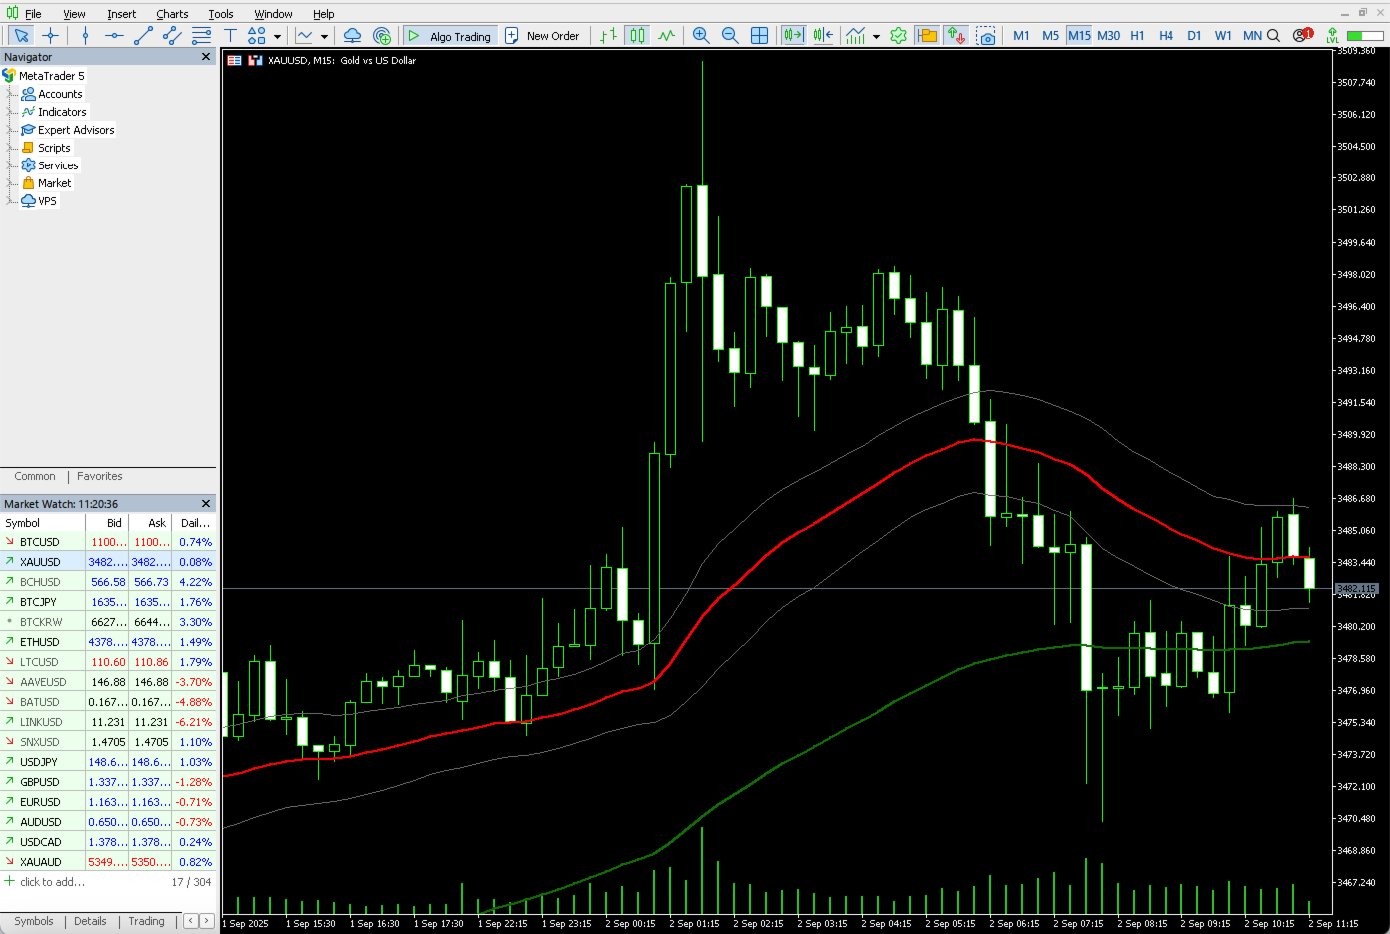1390x934 pixels.
Task: Click 'click to add...' symbol field
Action: 52,882
